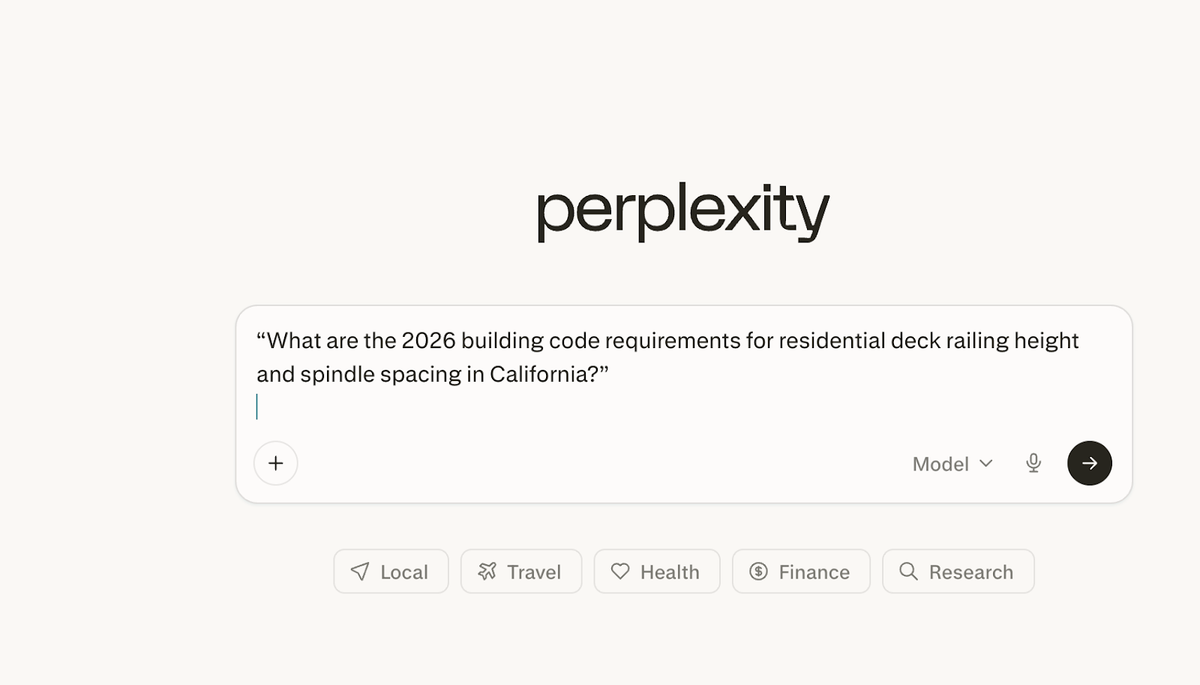Click the word "2026" in the query
Viewport: 1200px width, 685px height.
(x=428, y=341)
